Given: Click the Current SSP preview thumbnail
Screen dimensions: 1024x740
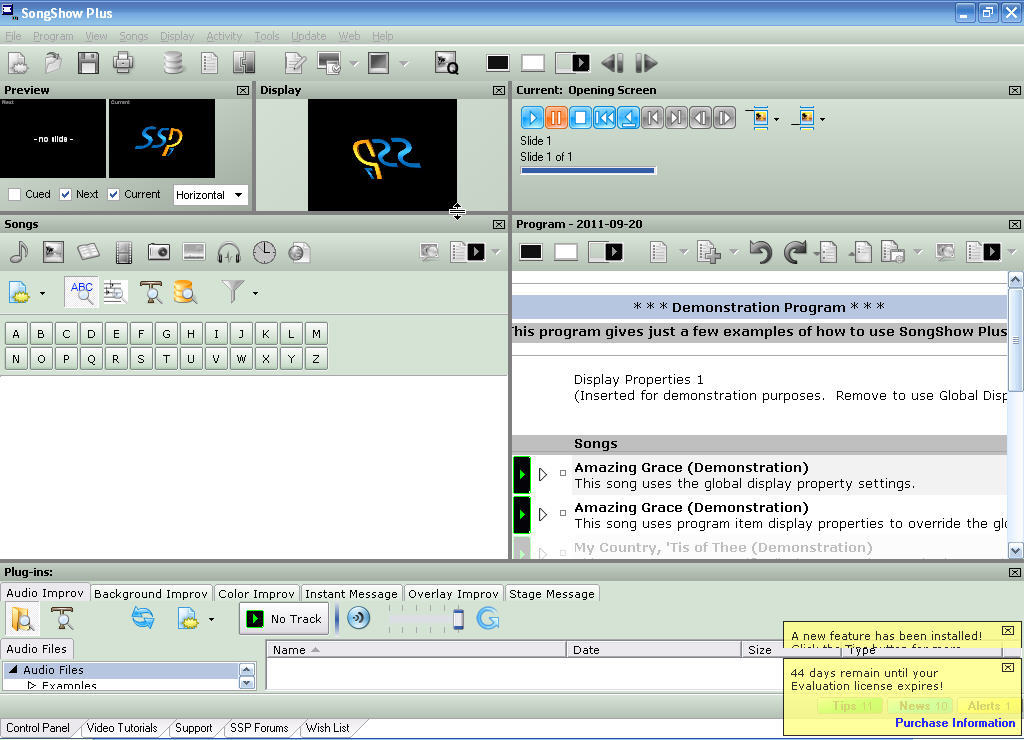Looking at the screenshot, I should (x=161, y=138).
